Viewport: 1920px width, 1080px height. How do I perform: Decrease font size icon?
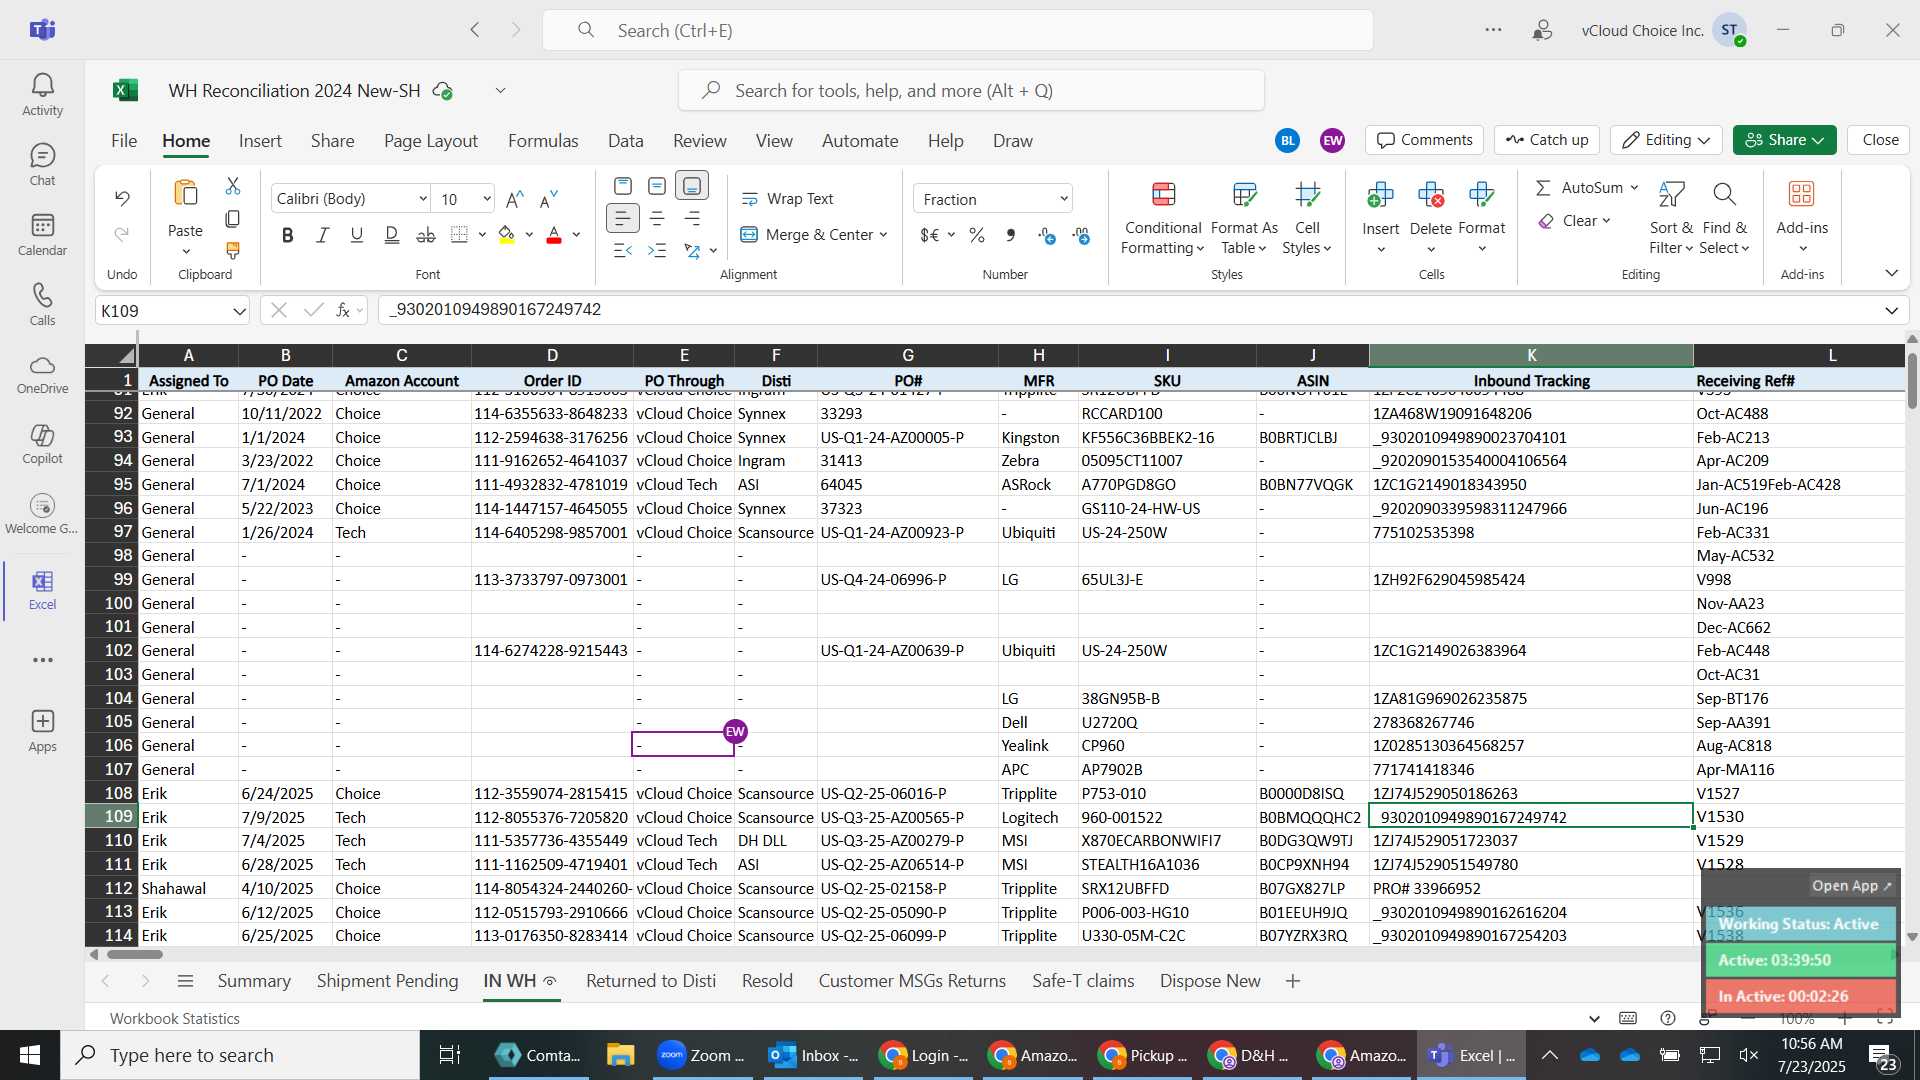(x=548, y=199)
